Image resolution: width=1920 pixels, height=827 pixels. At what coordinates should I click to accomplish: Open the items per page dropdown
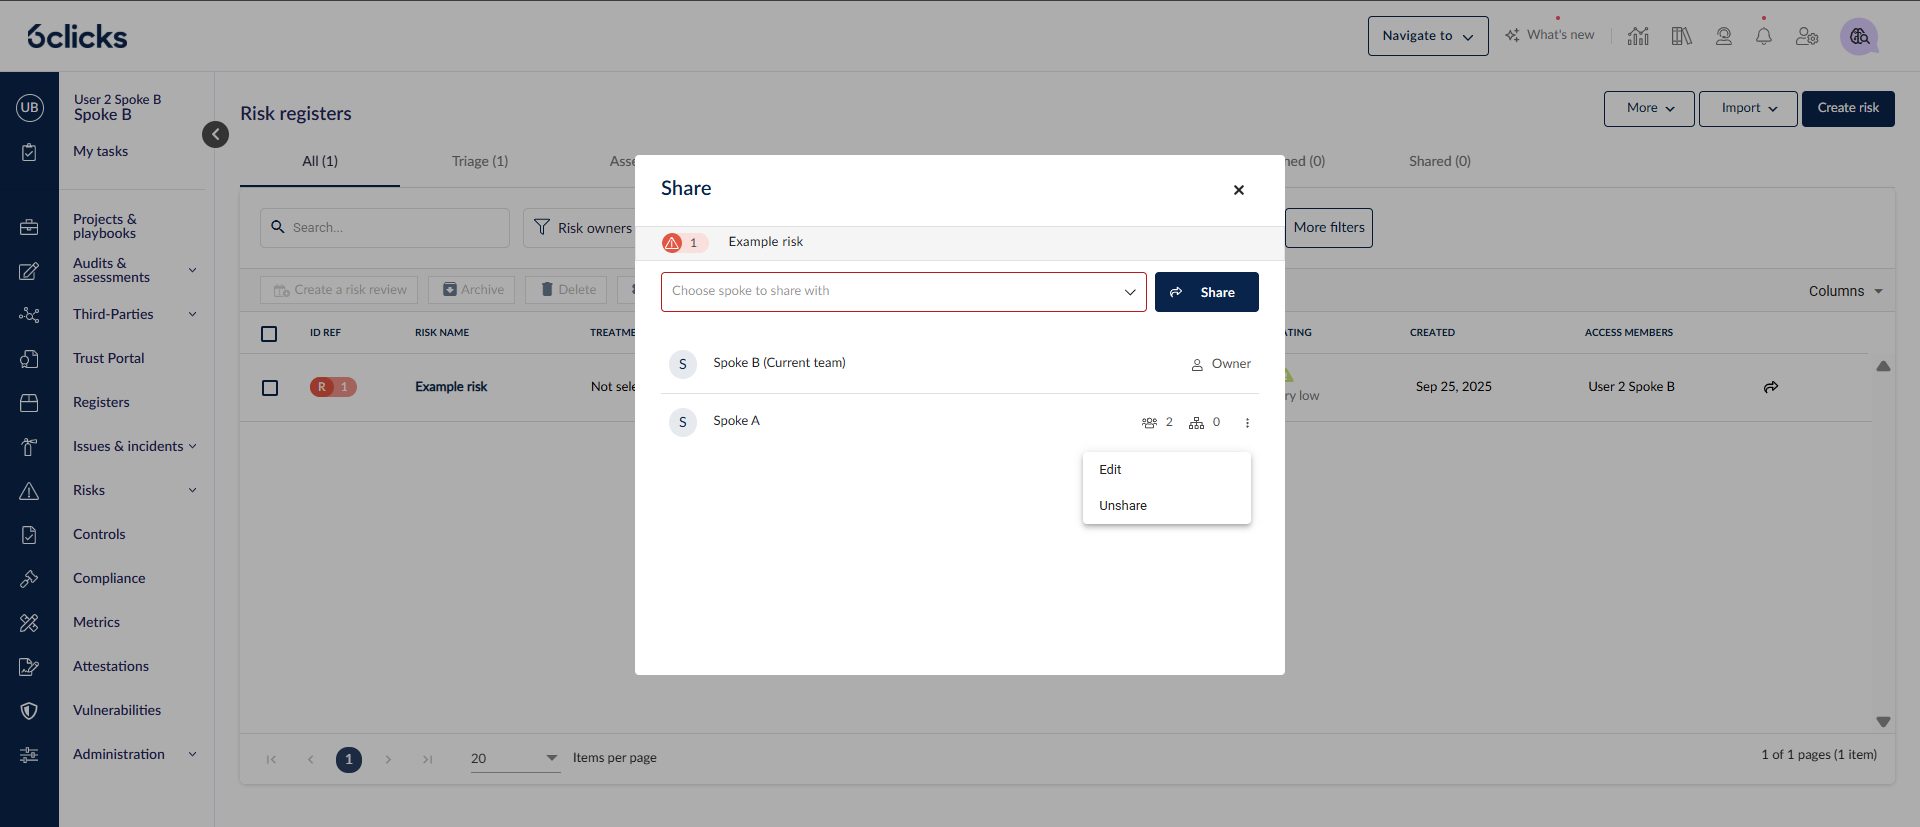514,758
